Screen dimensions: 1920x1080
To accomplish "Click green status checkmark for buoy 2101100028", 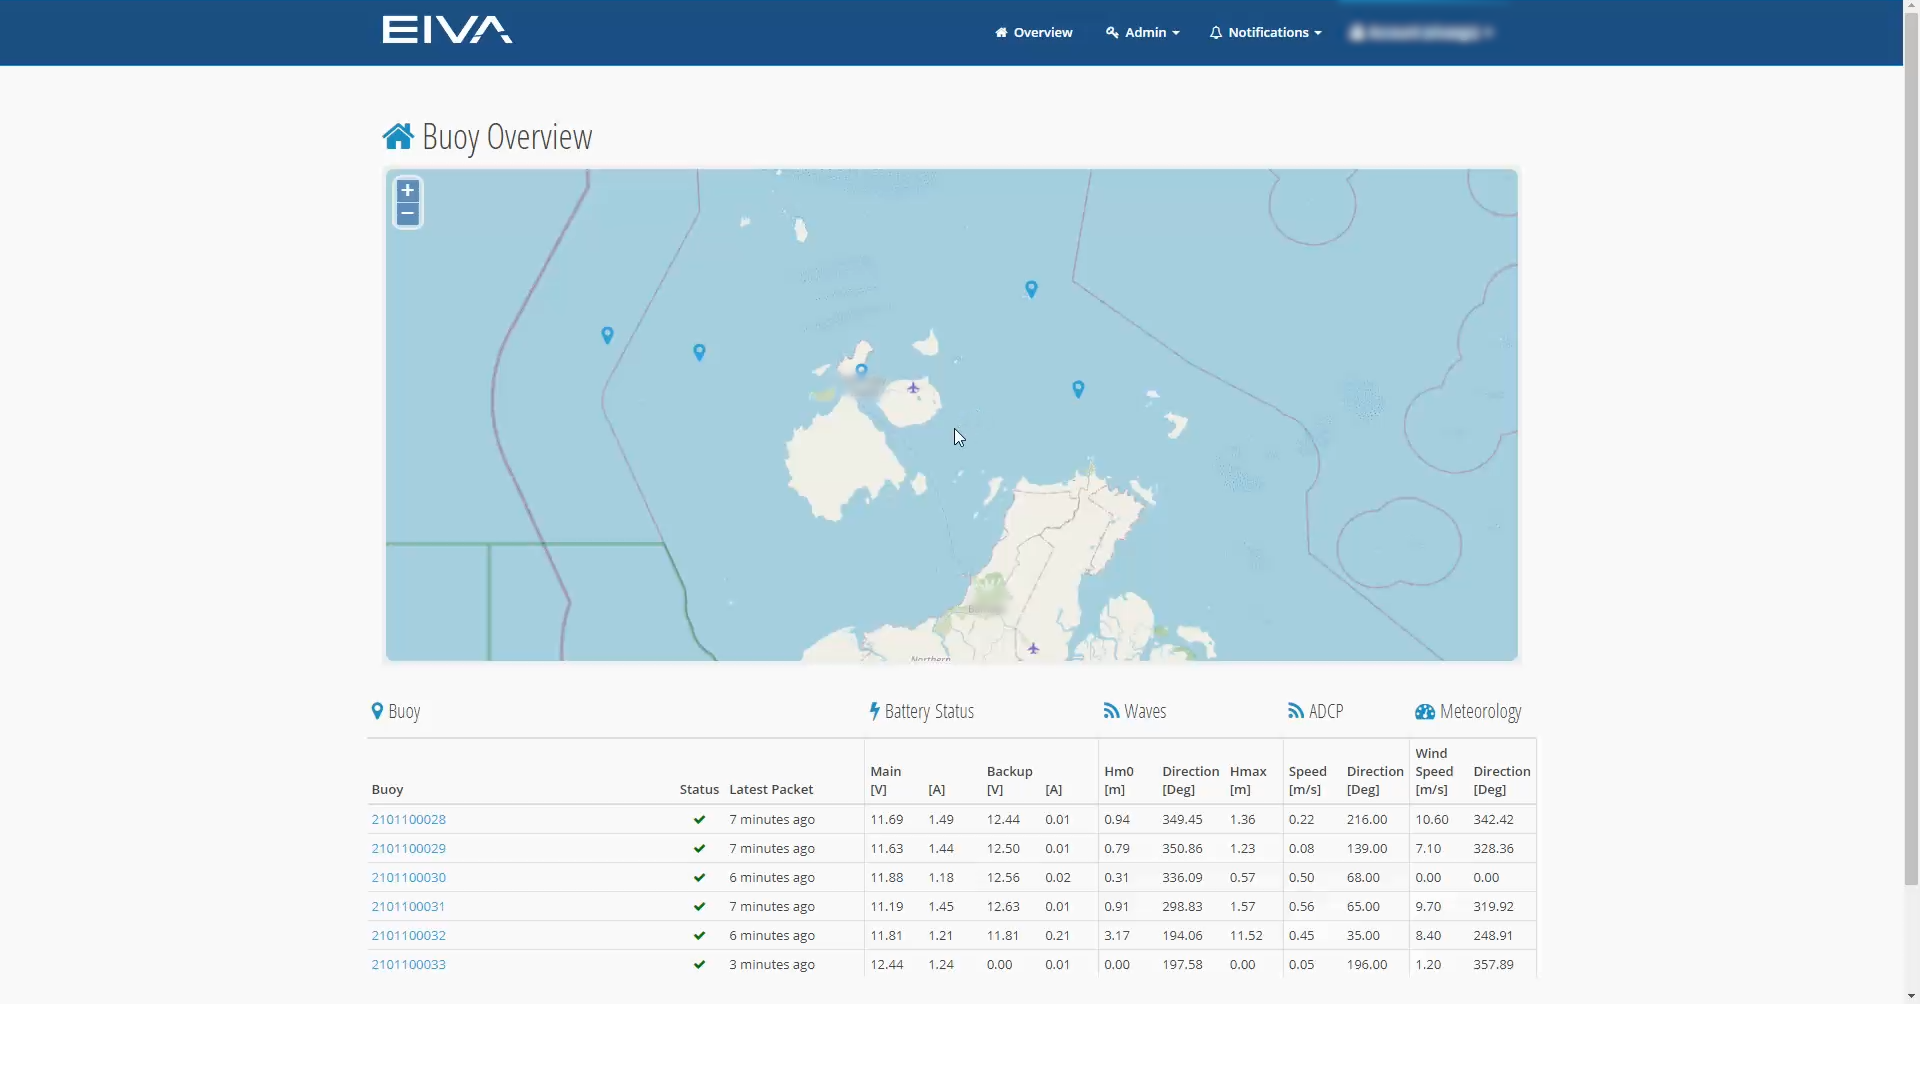I will pyautogui.click(x=699, y=820).
